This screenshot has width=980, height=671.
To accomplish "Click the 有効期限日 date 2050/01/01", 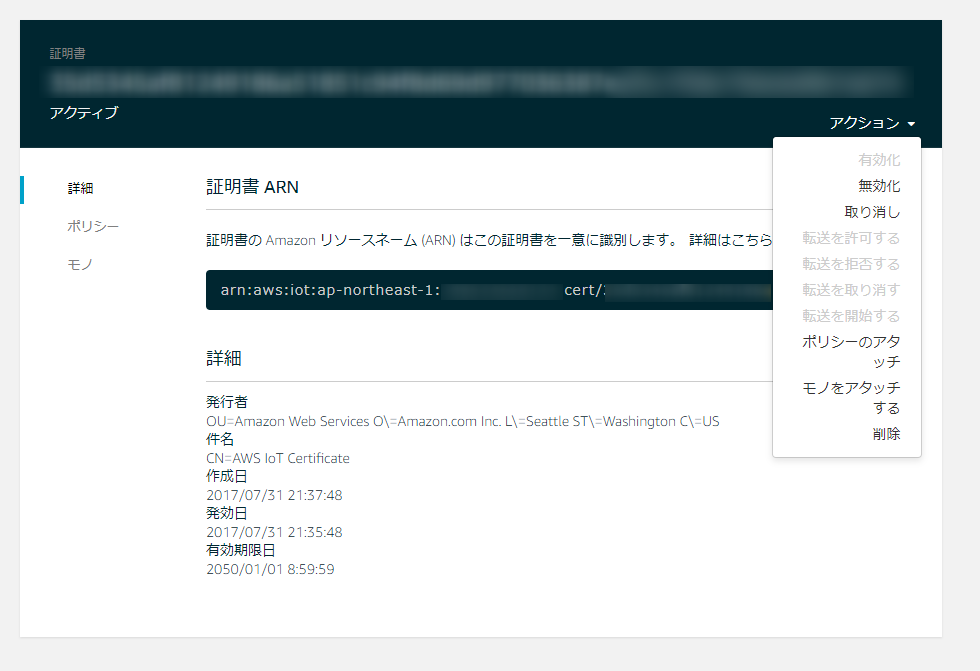I will coord(270,570).
